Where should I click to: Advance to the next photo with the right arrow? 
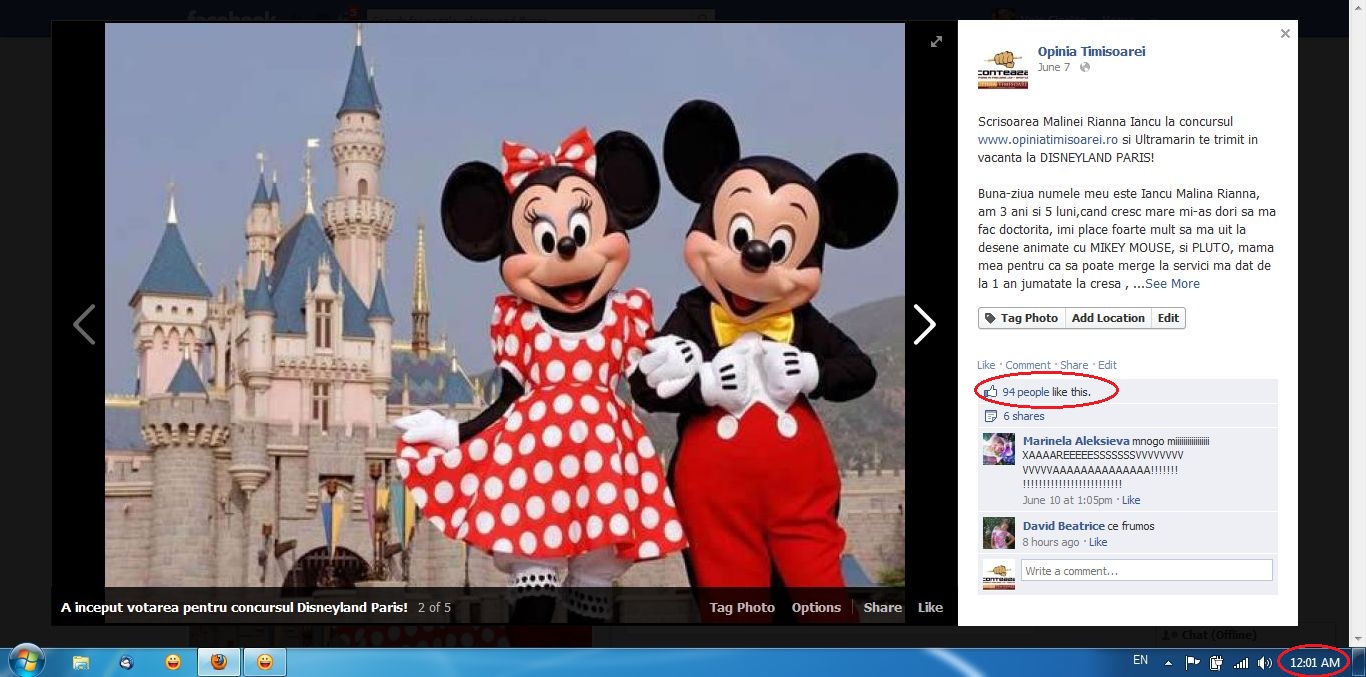[x=925, y=324]
